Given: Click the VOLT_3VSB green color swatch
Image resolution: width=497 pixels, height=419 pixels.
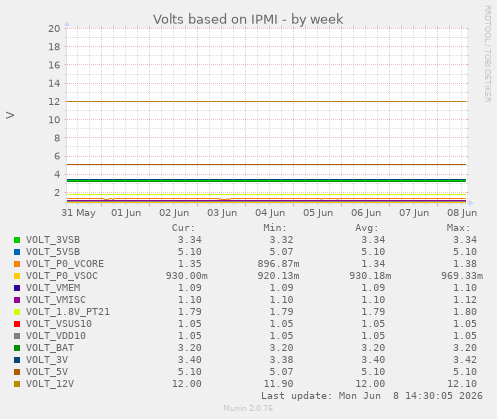Looking at the screenshot, I should click(x=17, y=240).
